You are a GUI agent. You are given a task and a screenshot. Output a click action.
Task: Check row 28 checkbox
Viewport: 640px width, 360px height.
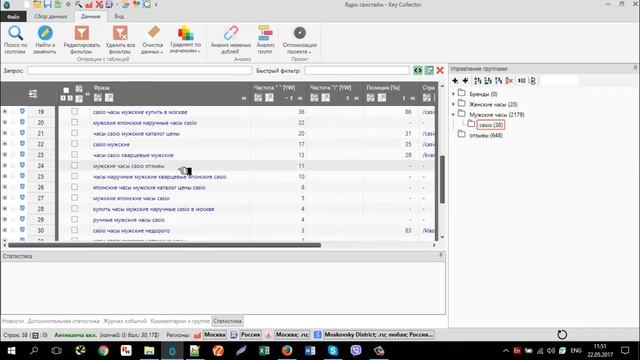pos(74,209)
